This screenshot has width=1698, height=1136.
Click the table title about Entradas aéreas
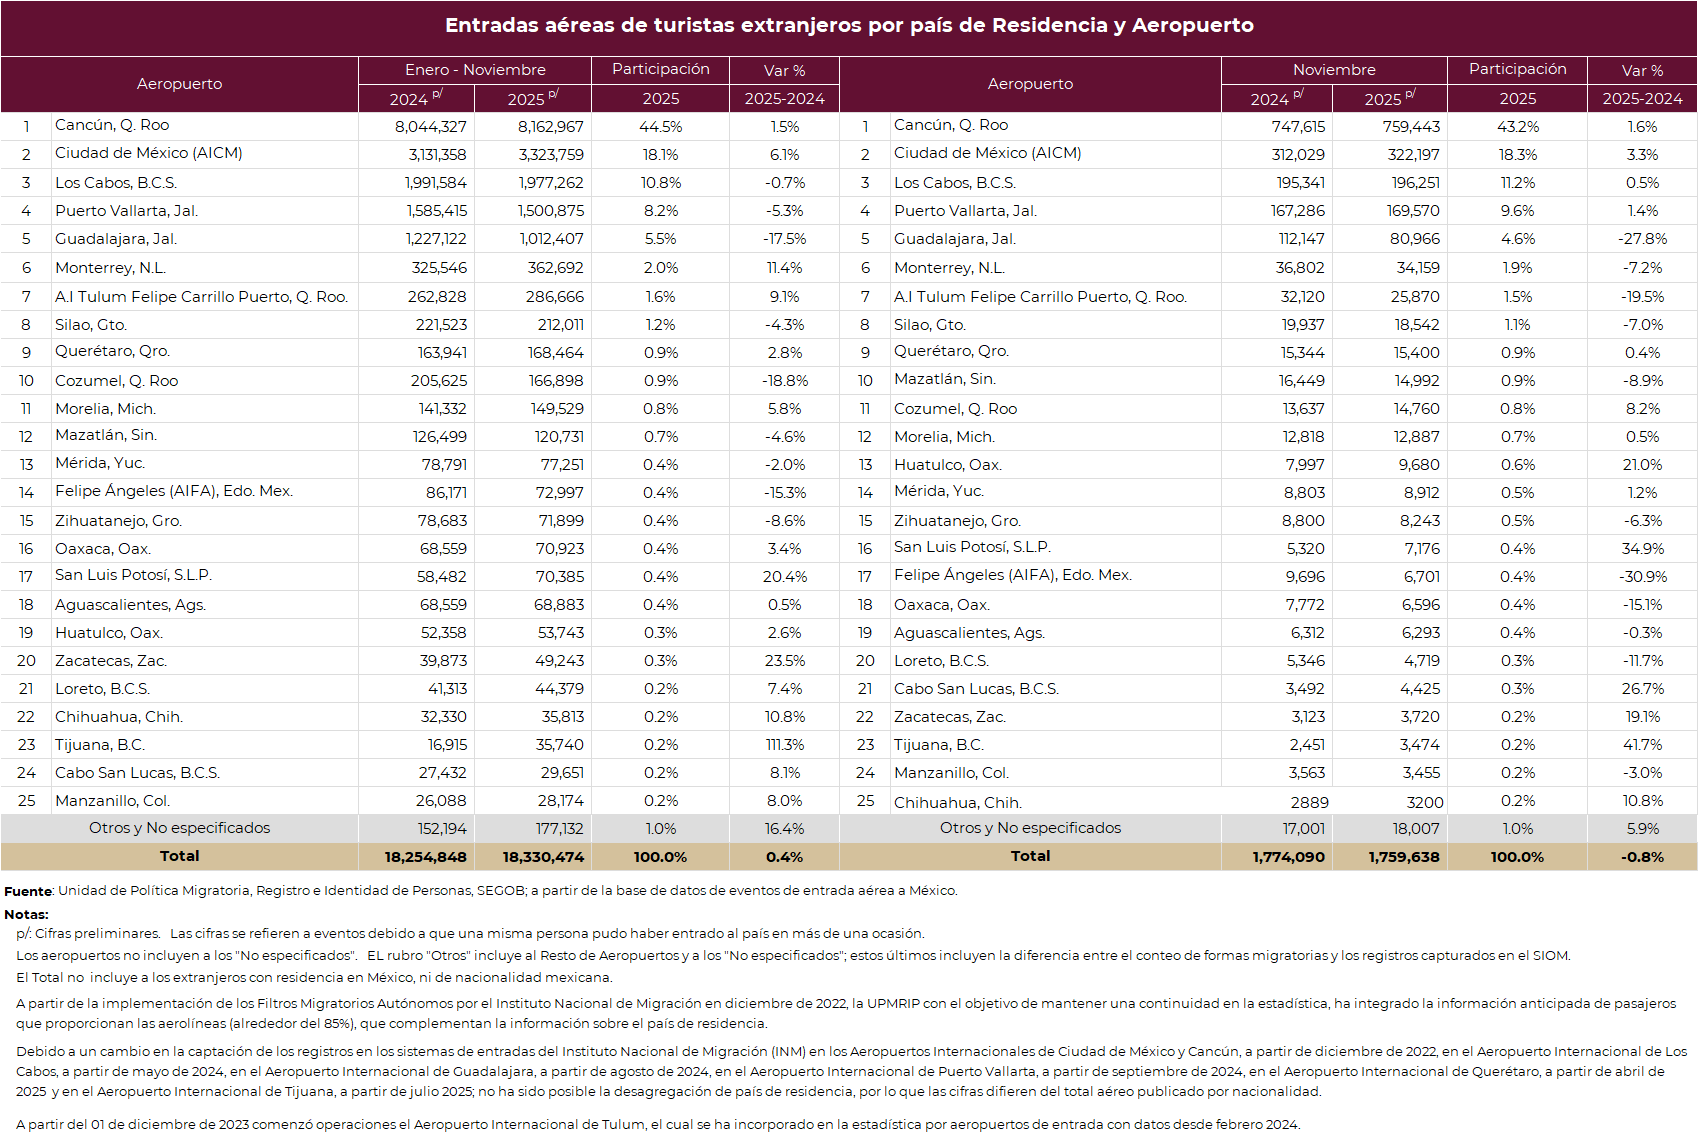click(x=849, y=26)
